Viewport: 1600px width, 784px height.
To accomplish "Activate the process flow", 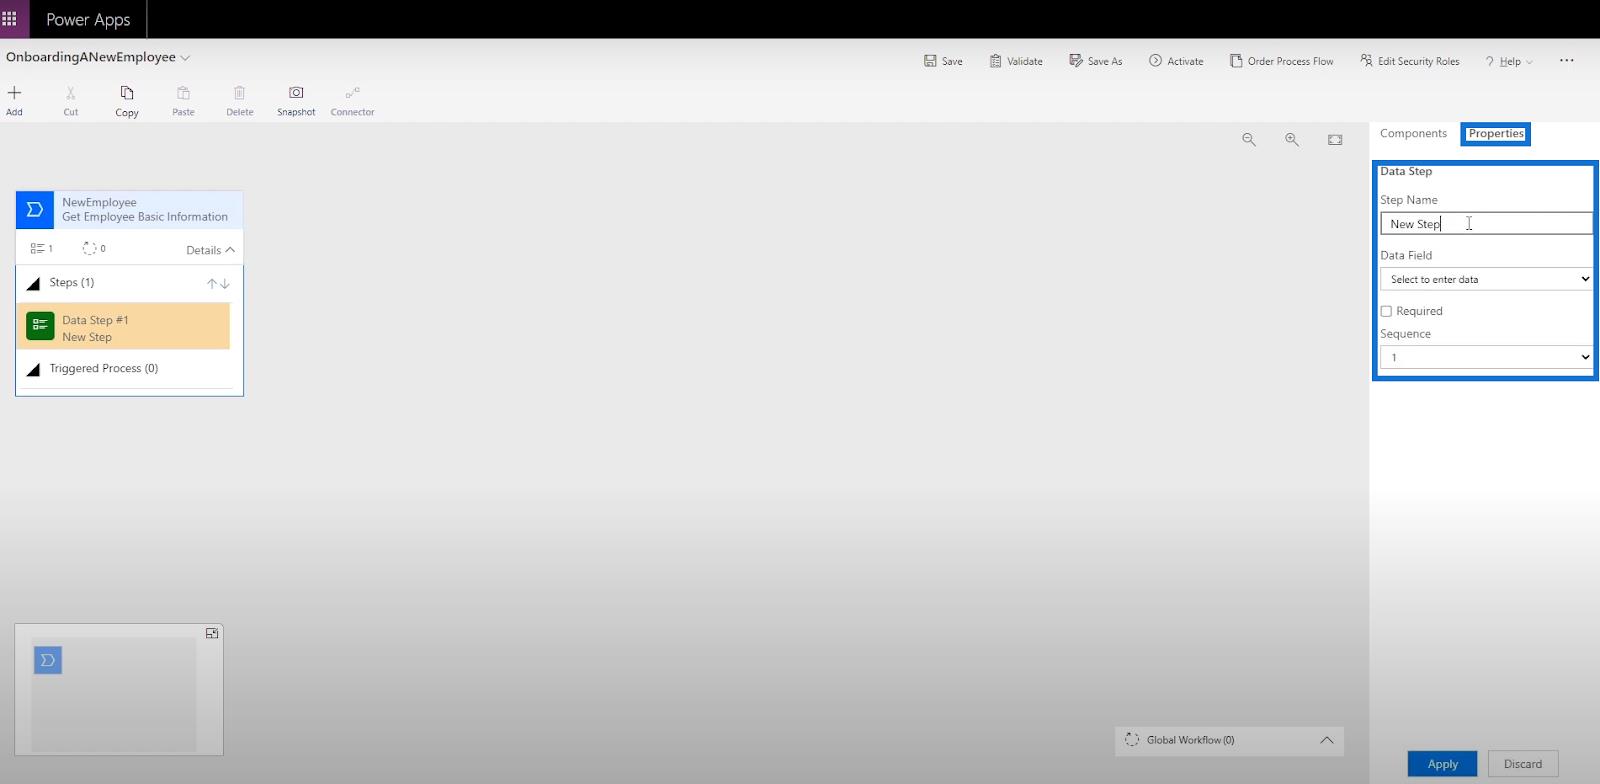I will [x=1176, y=61].
